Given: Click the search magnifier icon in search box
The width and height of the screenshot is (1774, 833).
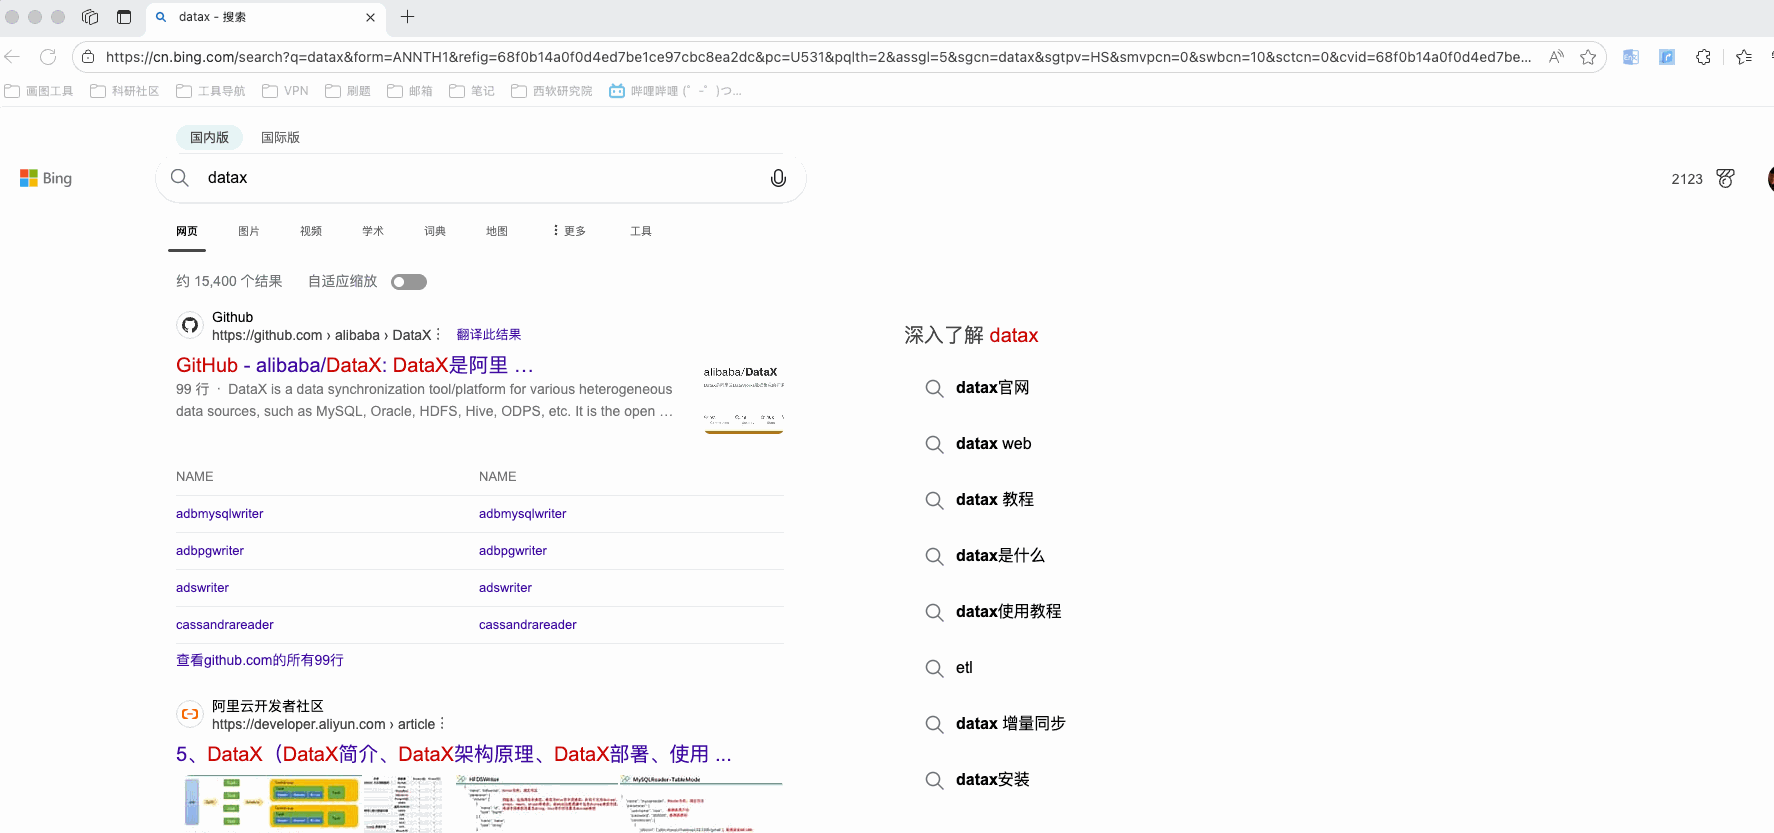Looking at the screenshot, I should [x=180, y=178].
